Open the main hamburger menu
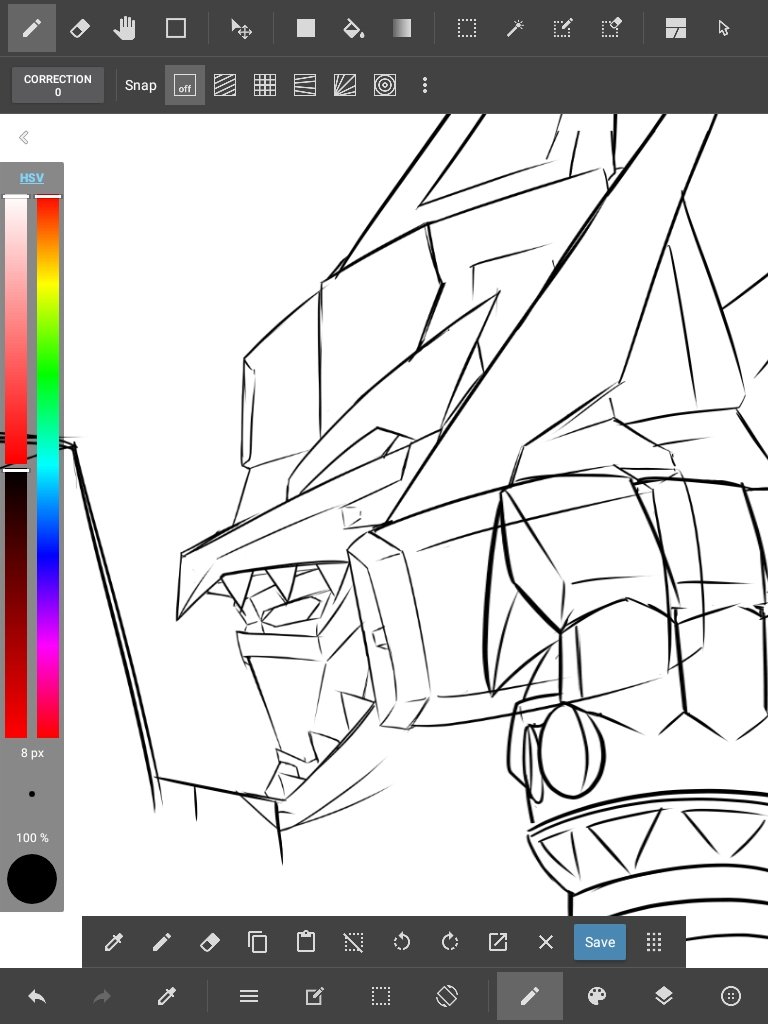The width and height of the screenshot is (768, 1024). [249, 996]
